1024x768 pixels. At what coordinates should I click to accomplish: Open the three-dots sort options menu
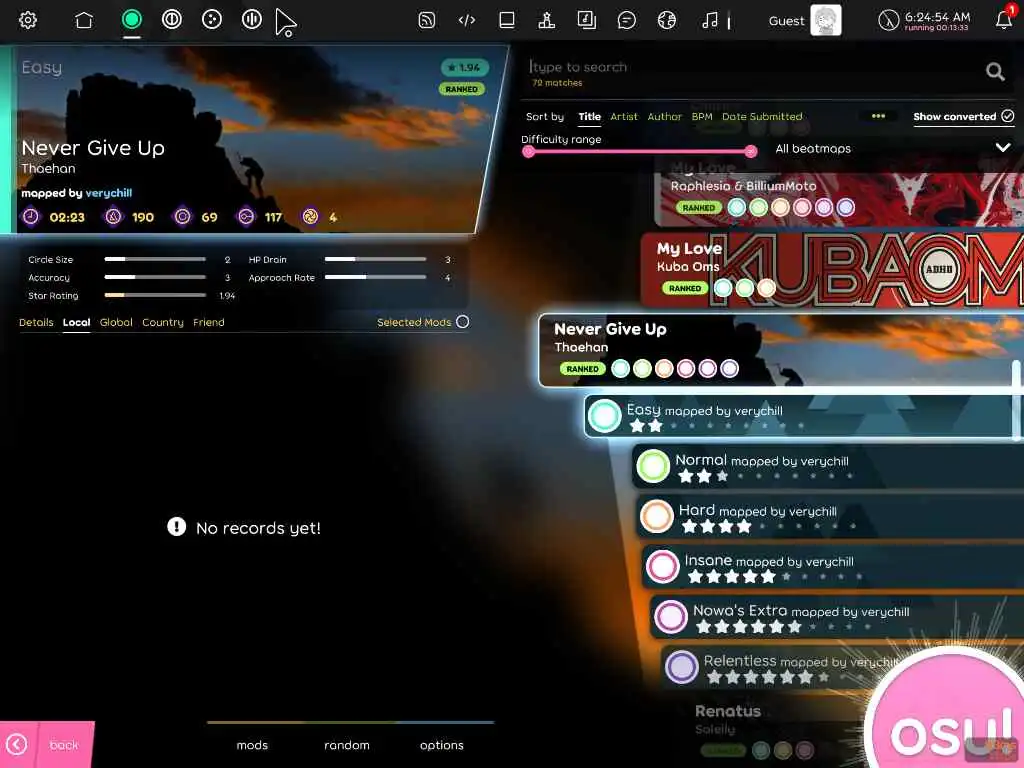tap(878, 116)
